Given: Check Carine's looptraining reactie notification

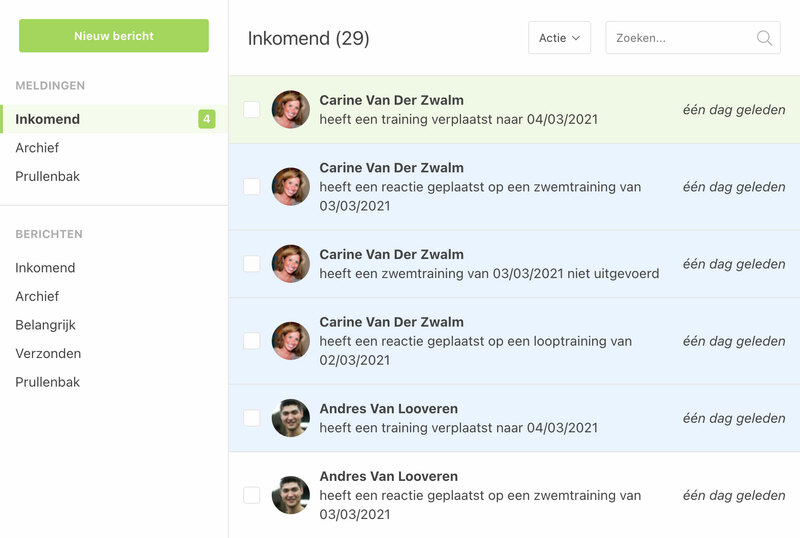Looking at the screenshot, I should pyautogui.click(x=252, y=340).
